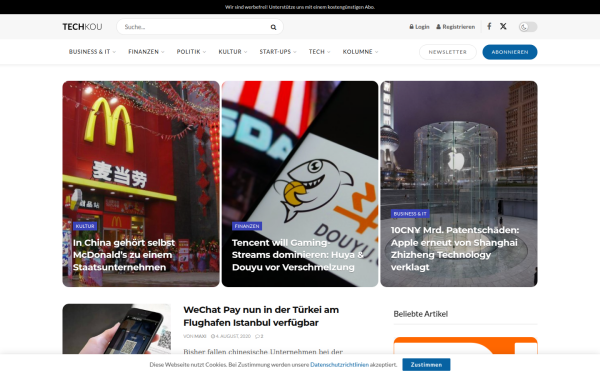The width and height of the screenshot is (600, 375).
Task: Open the McDonald's China article headline
Action: [x=124, y=255]
